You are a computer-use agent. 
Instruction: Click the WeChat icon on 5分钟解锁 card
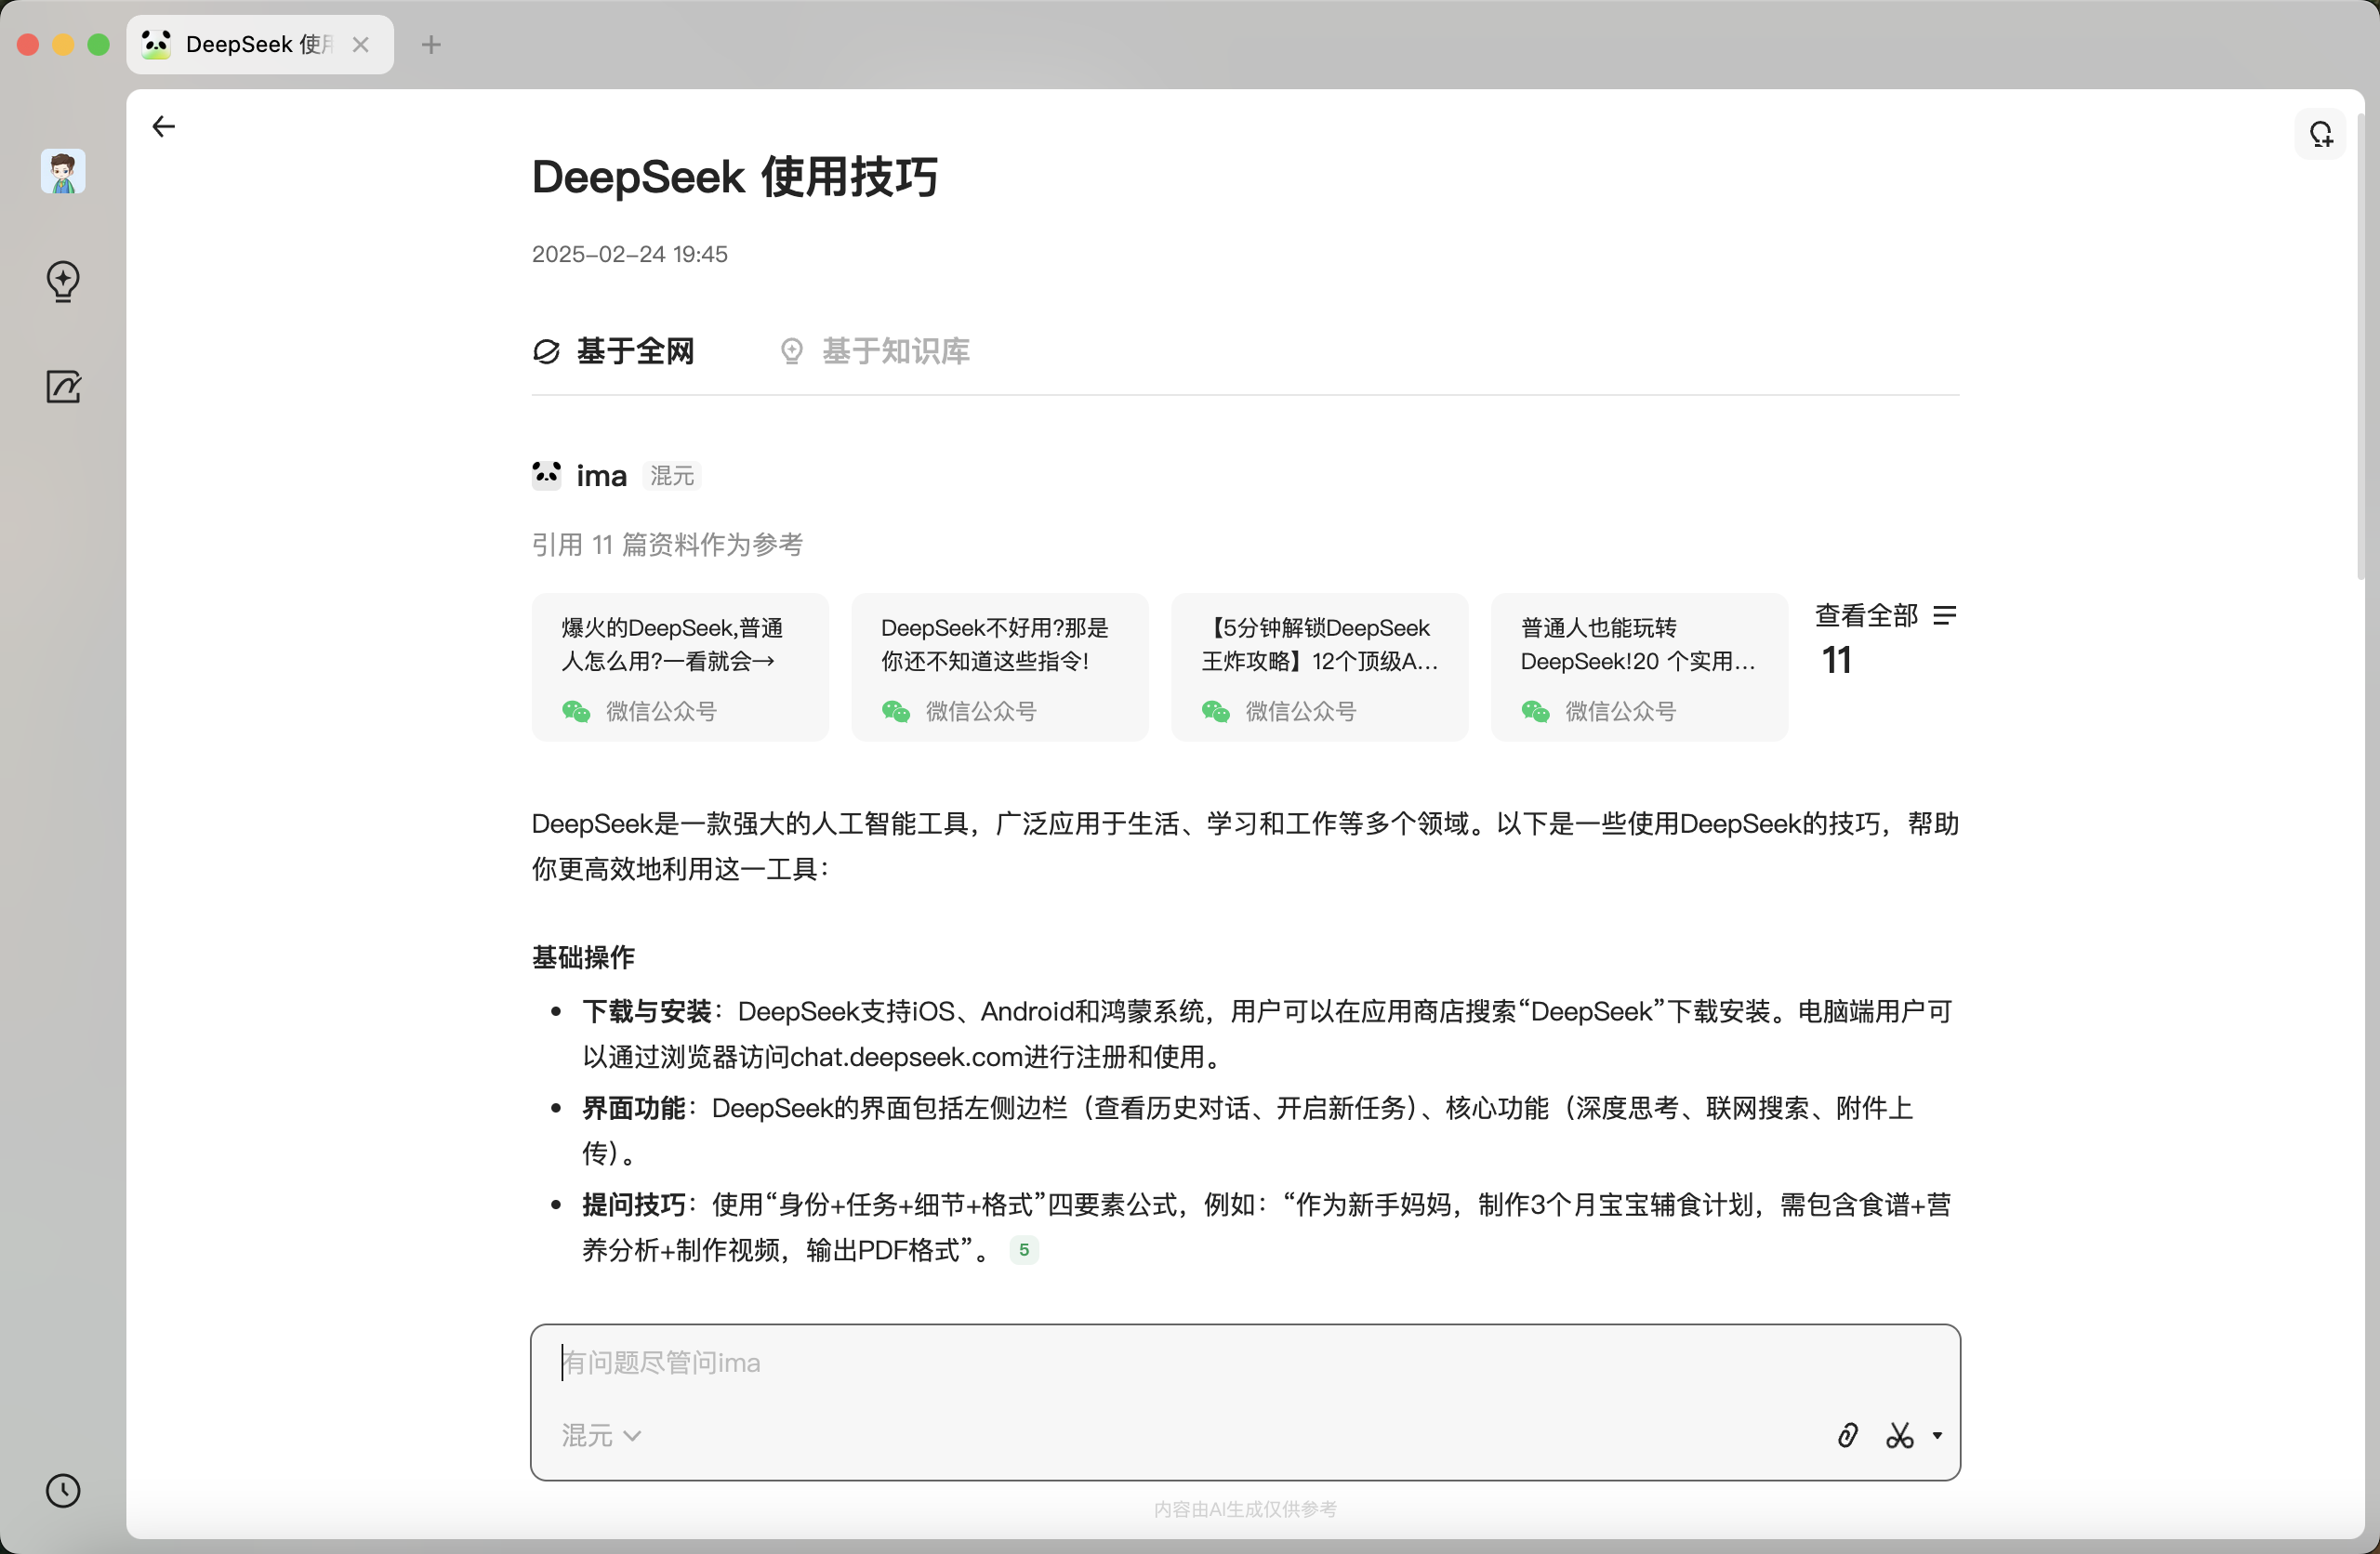1216,711
